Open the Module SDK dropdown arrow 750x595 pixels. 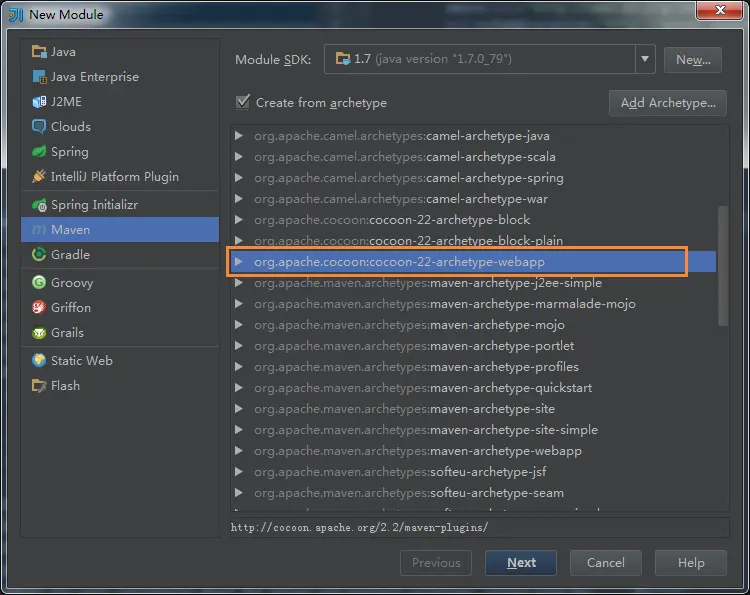click(x=645, y=59)
